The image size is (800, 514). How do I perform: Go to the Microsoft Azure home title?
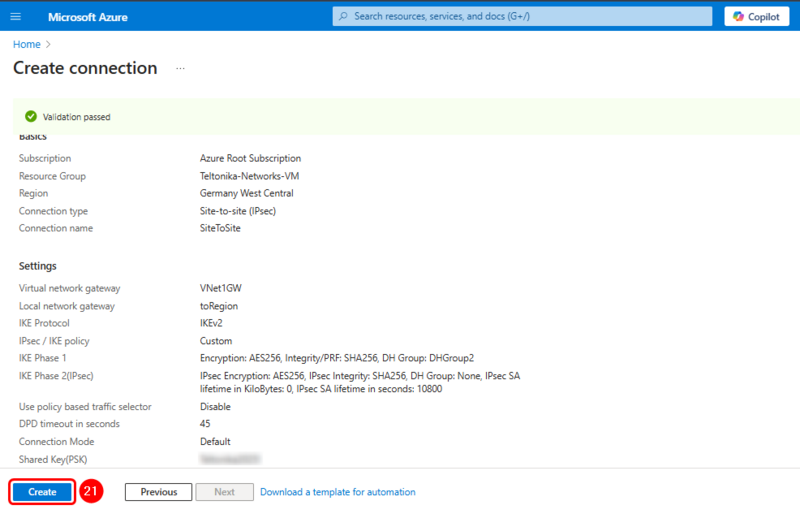(x=89, y=17)
